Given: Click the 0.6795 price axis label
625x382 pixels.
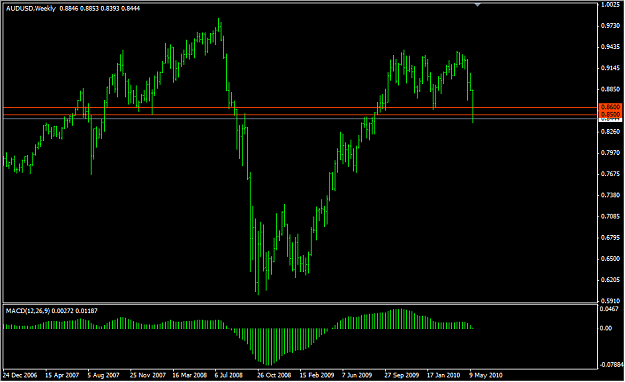Looking at the screenshot, I should coord(610,238).
